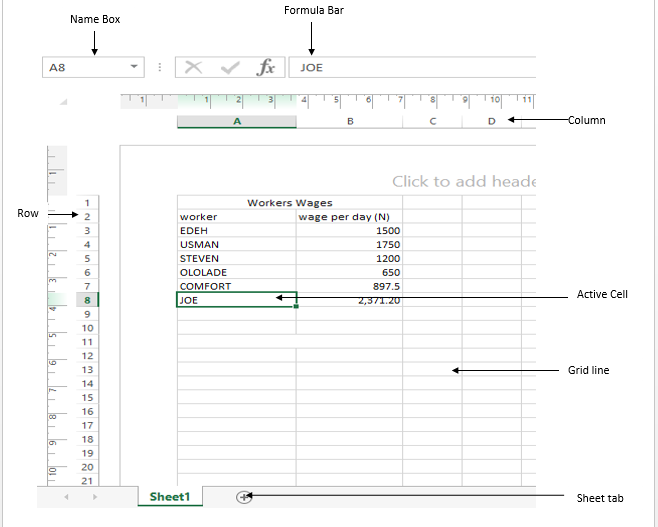658x527 pixels.
Task: Select the wage value 897.5
Action: tap(349, 286)
